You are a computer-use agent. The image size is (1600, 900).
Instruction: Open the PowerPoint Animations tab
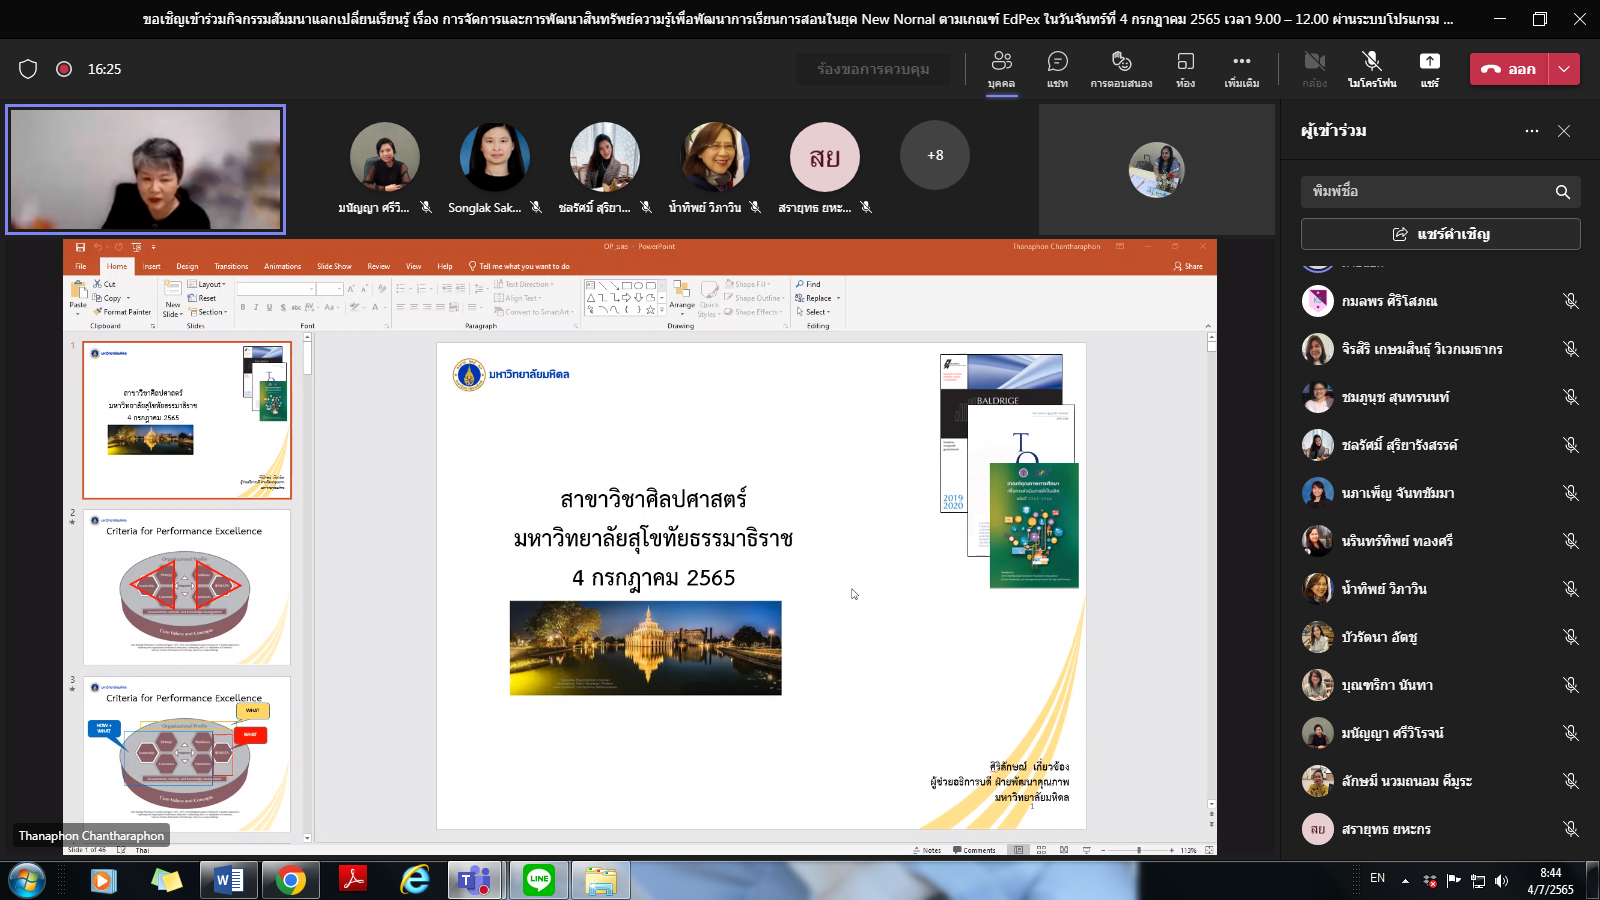coord(282,266)
